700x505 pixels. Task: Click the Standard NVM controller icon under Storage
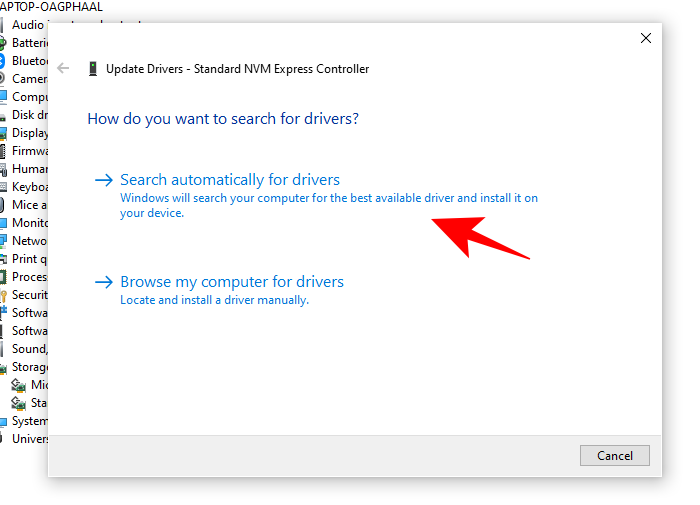coord(18,403)
